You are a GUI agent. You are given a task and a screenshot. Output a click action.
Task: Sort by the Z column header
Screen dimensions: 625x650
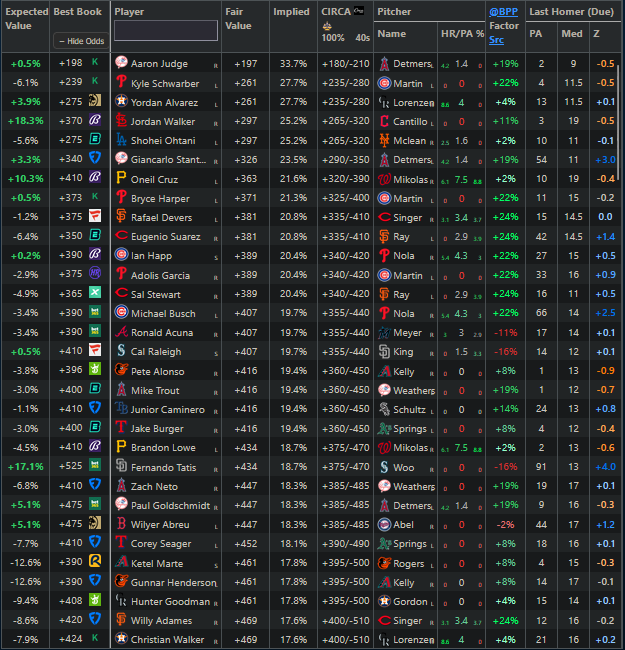click(x=596, y=34)
